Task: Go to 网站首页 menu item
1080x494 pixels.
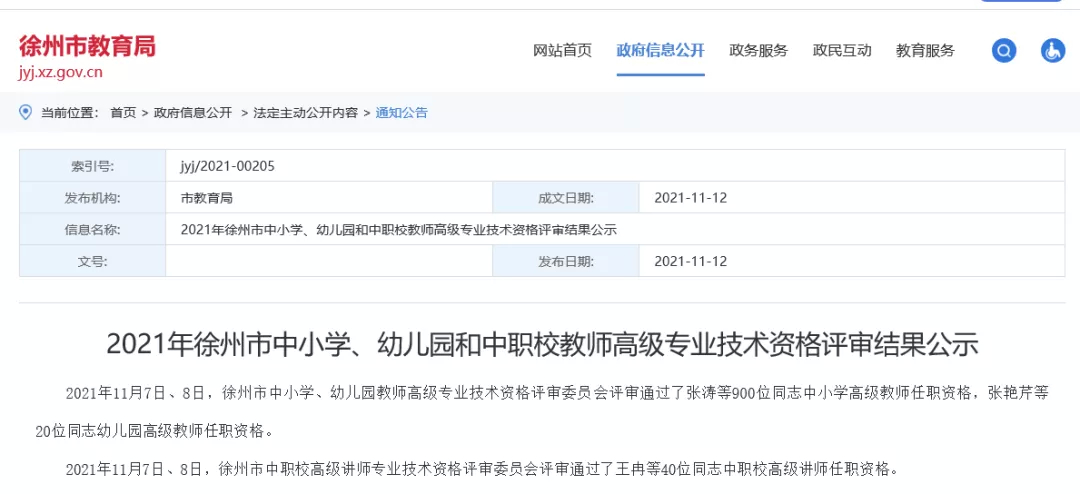Action: pyautogui.click(x=562, y=50)
